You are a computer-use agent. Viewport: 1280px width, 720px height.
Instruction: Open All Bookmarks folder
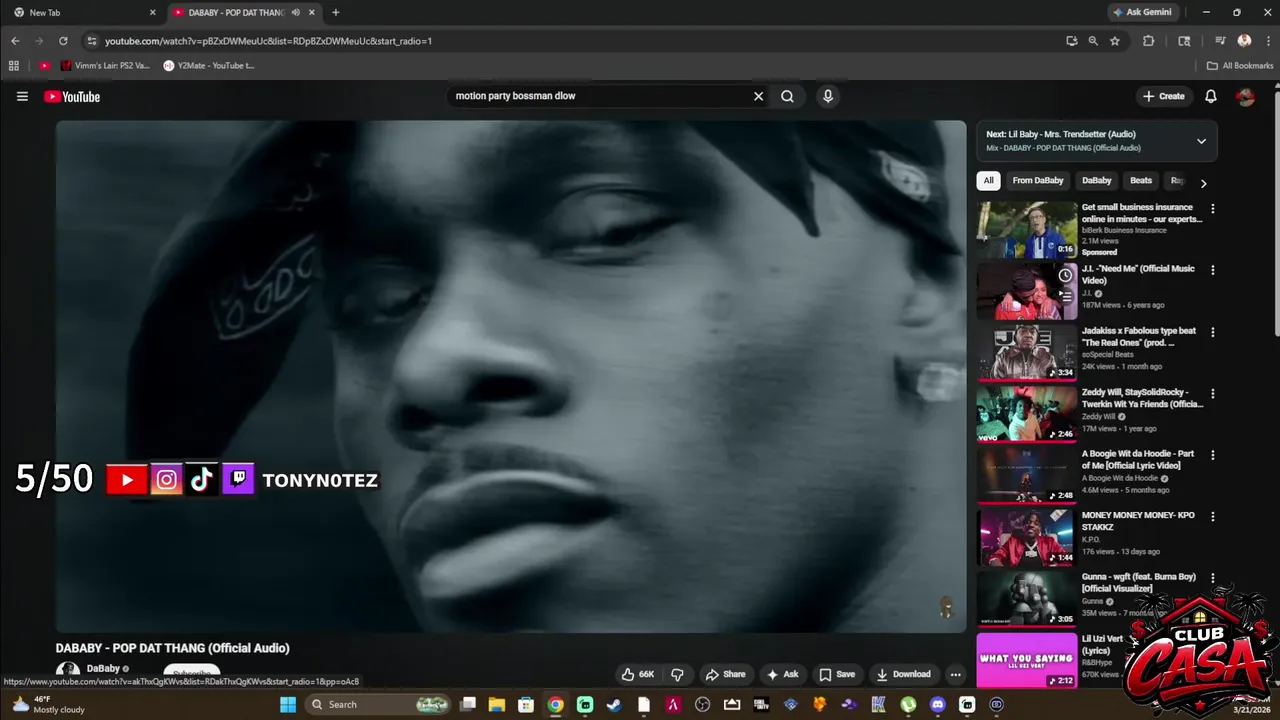[1240, 66]
